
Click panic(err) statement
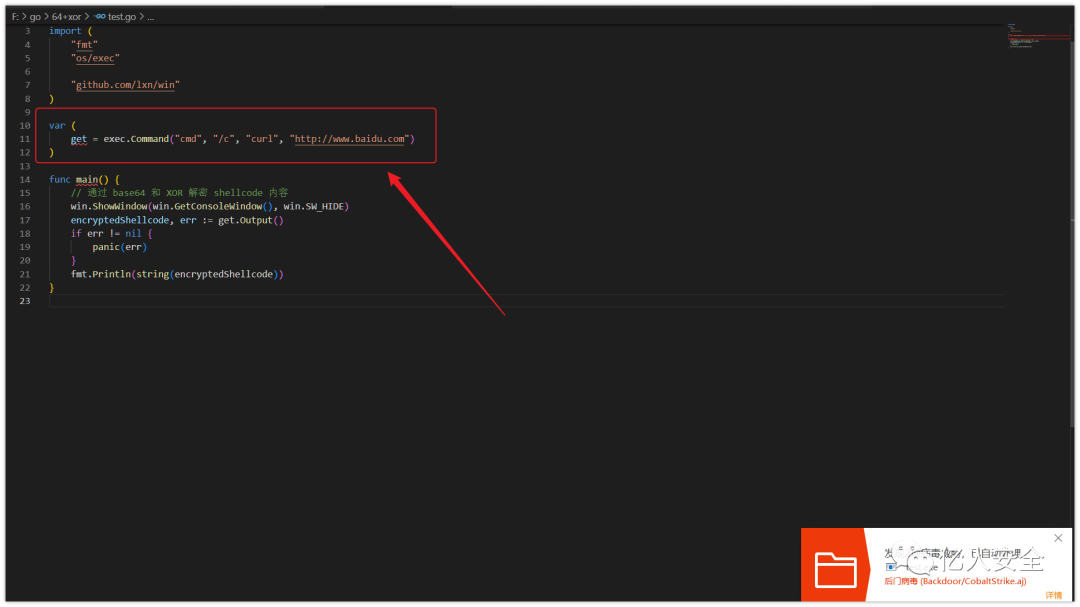(x=120, y=247)
